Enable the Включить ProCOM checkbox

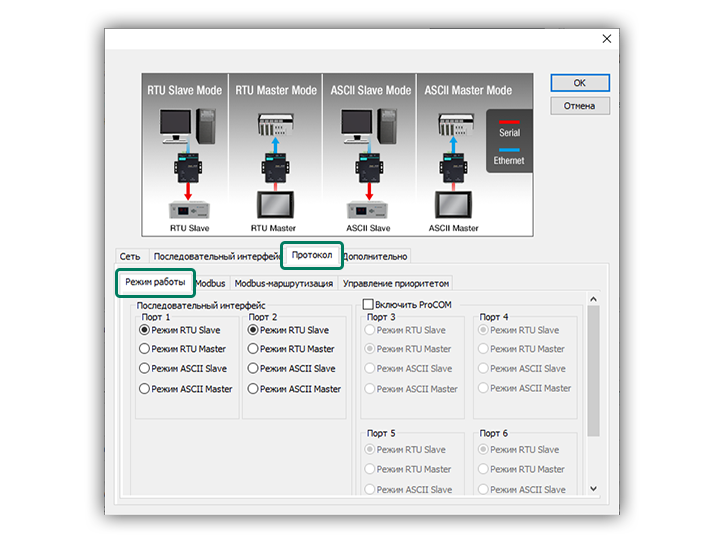coord(368,303)
